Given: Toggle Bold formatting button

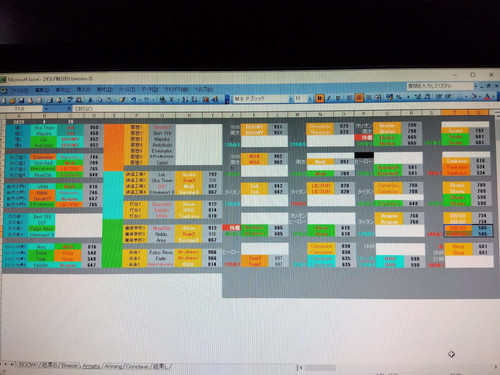Looking at the screenshot, I should click(x=320, y=98).
